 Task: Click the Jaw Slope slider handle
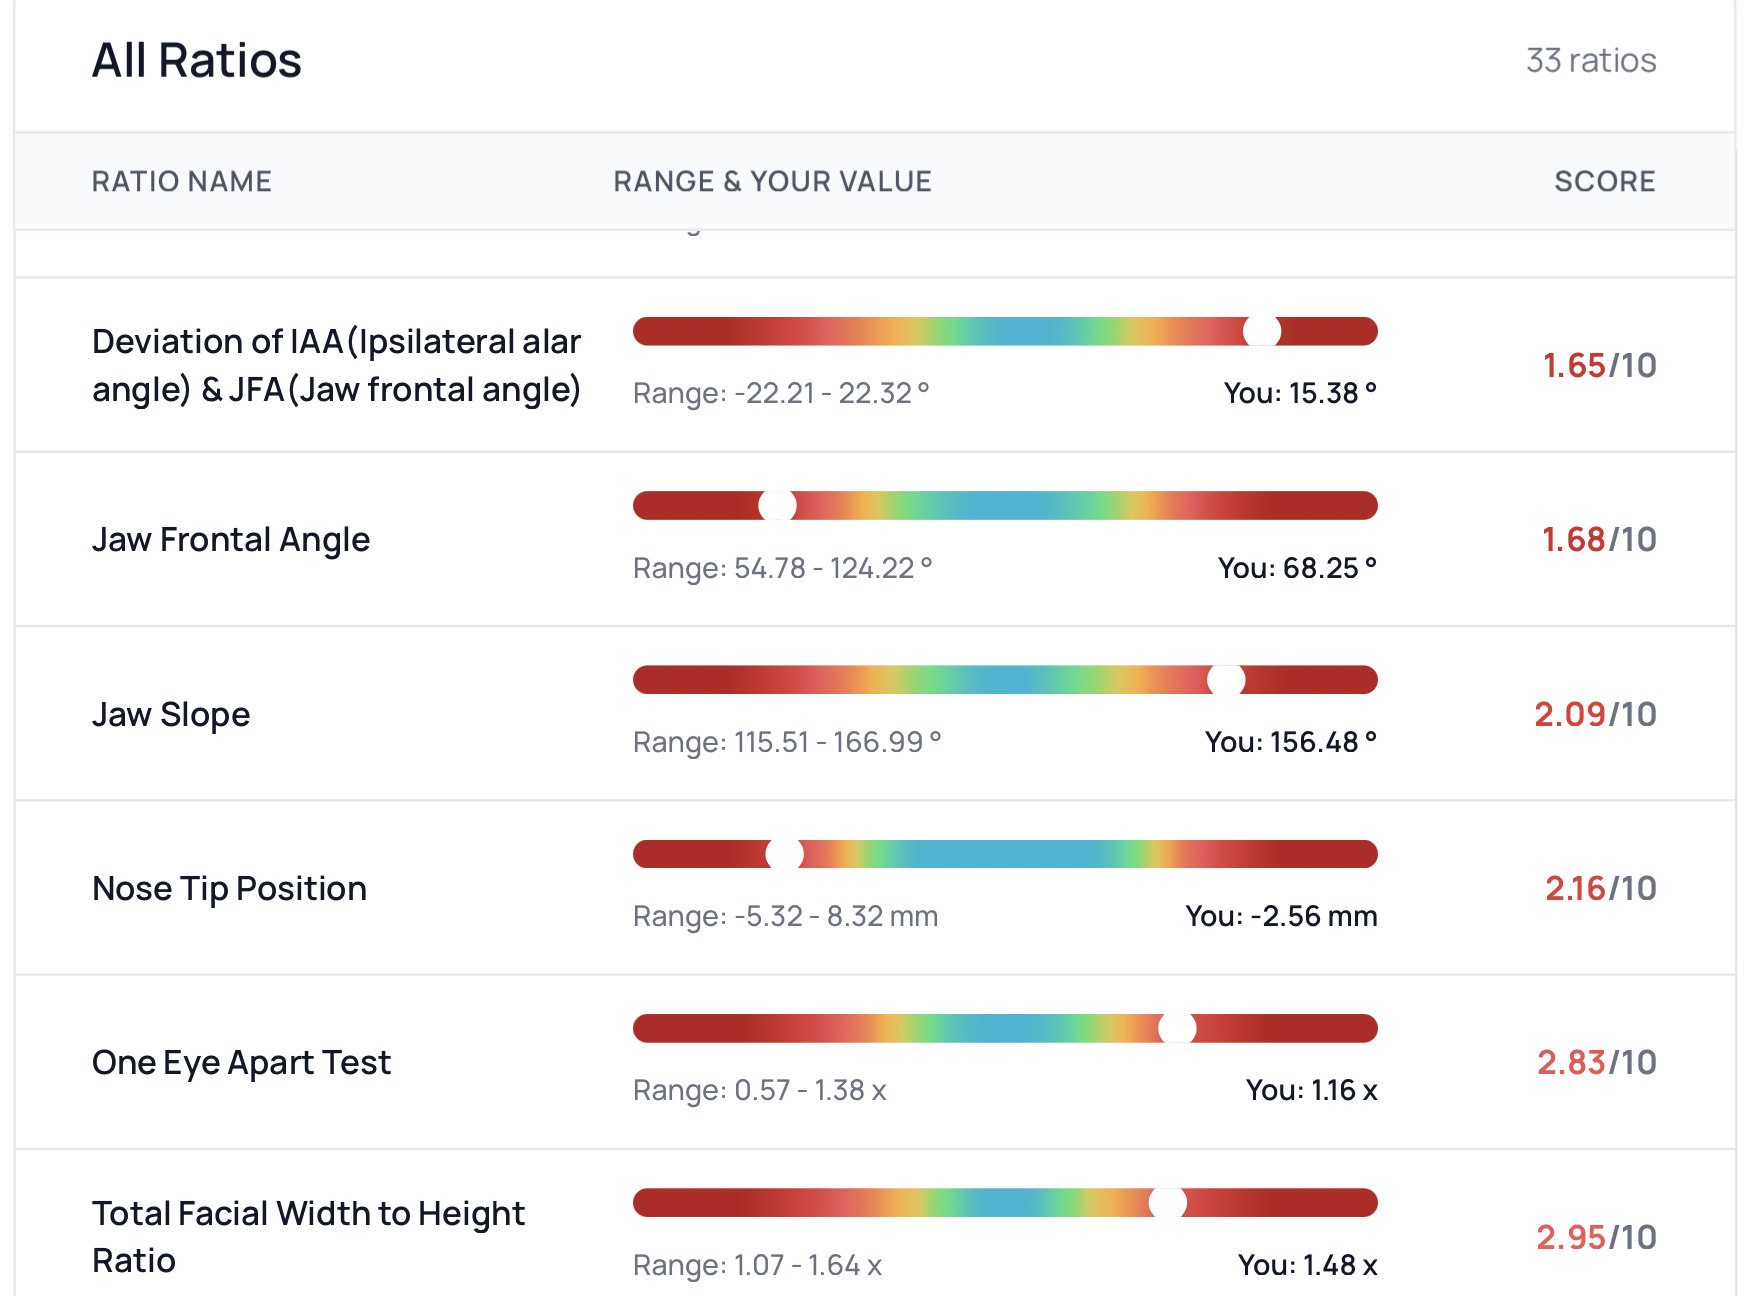pos(1226,680)
